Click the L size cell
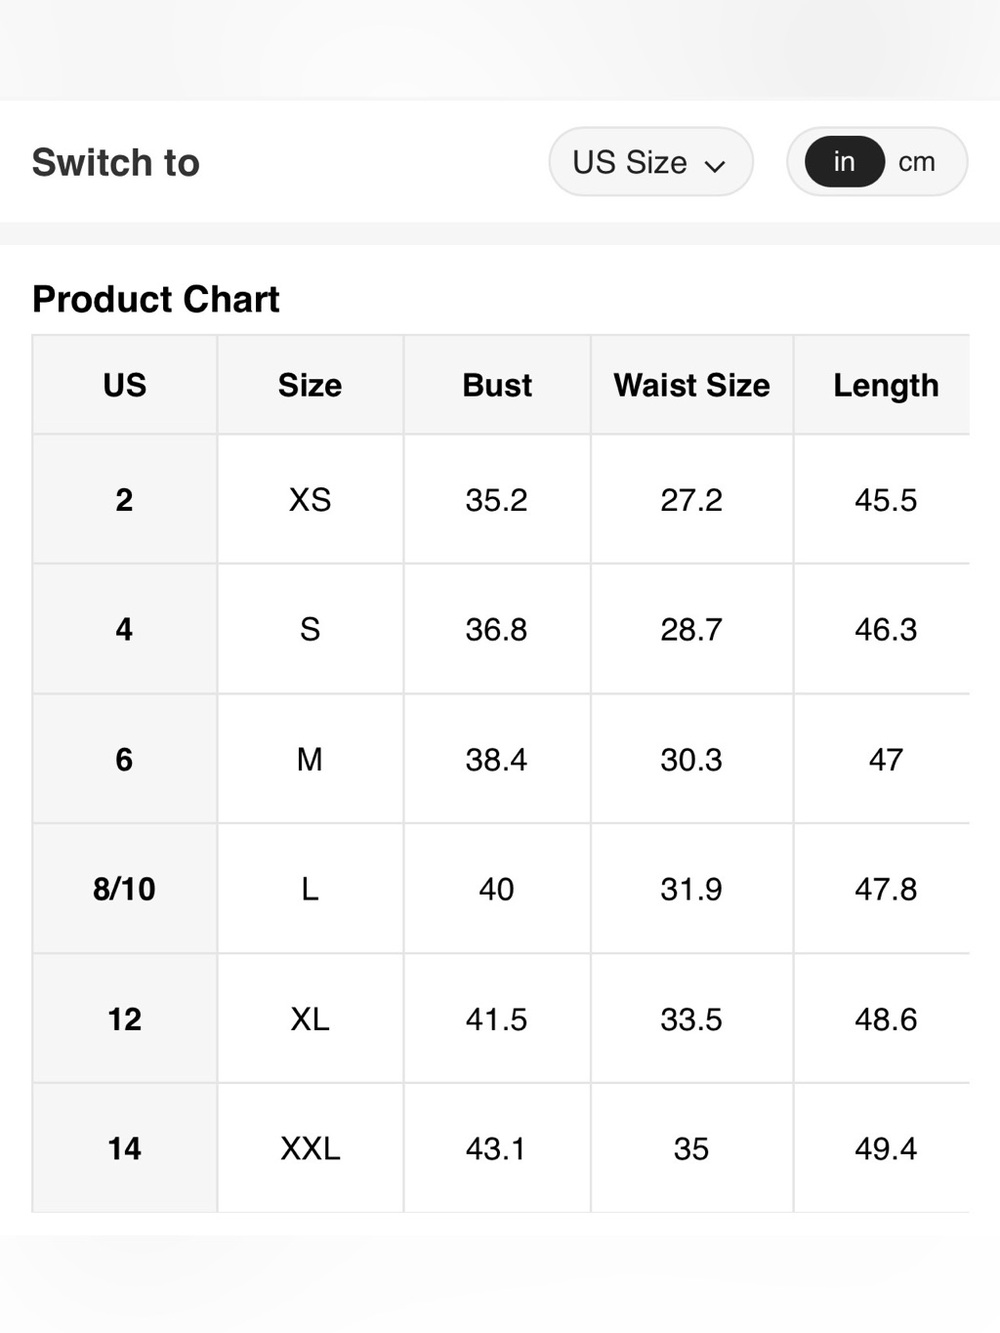This screenshot has height=1333, width=1000. (310, 889)
